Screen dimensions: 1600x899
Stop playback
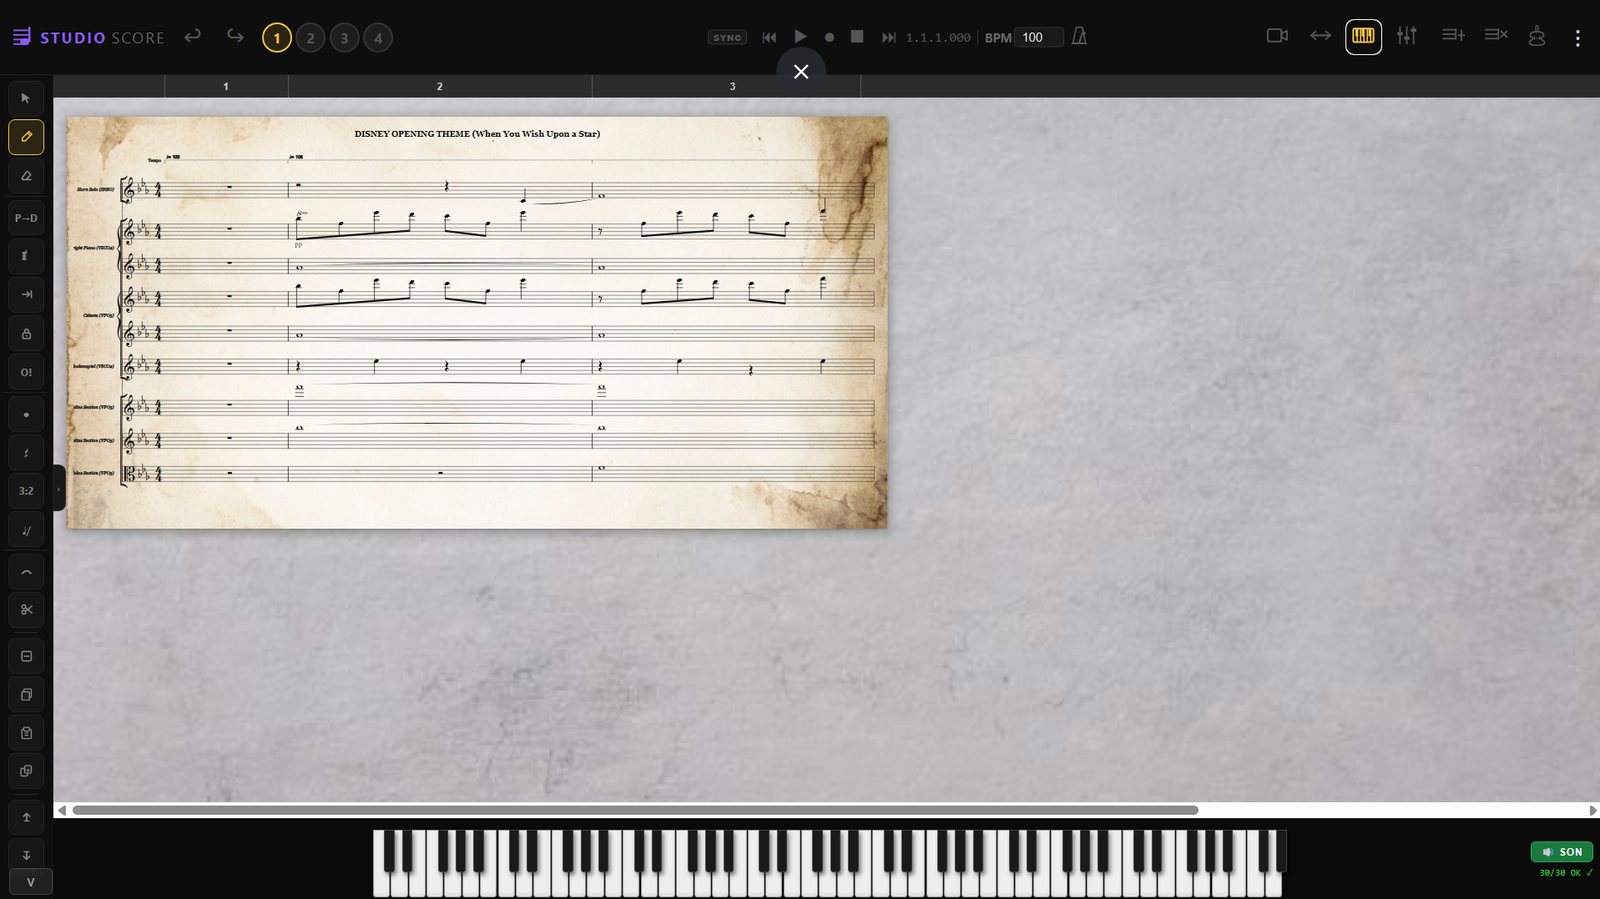tap(857, 36)
